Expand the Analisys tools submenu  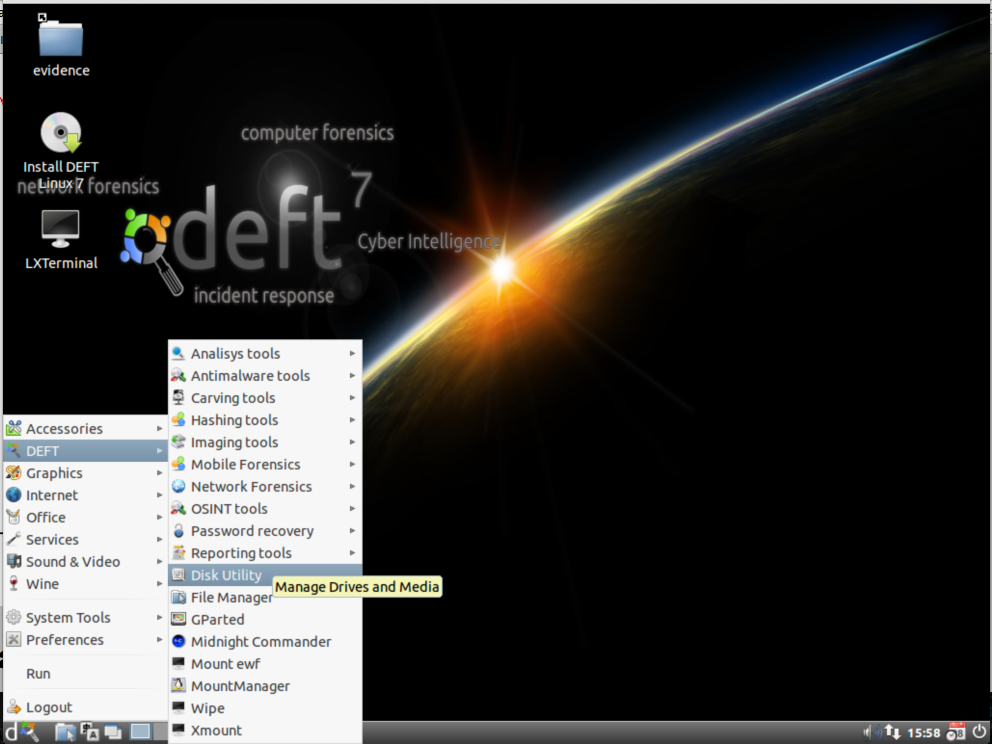pyautogui.click(x=265, y=354)
